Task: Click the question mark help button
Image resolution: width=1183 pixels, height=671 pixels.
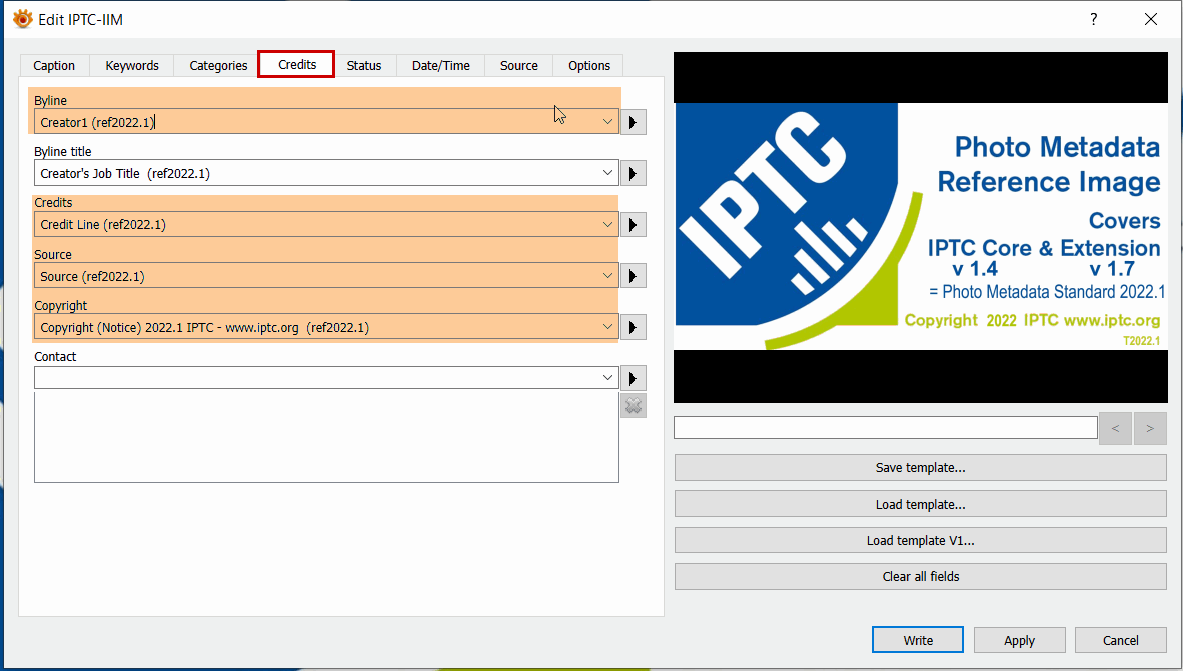Action: [x=1093, y=19]
